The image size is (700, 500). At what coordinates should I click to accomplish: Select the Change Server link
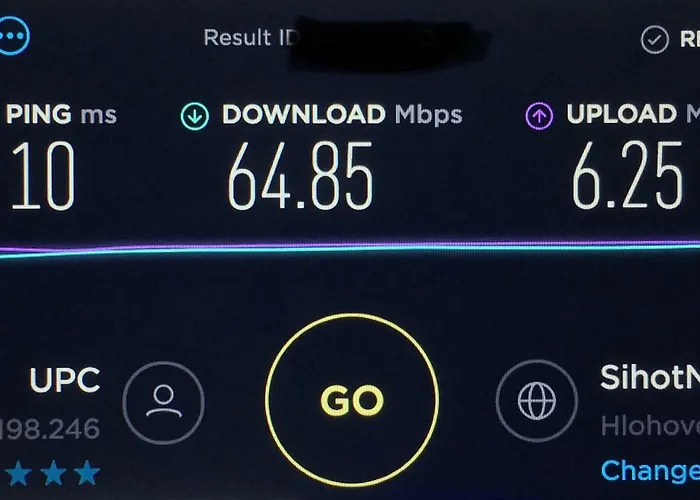click(x=650, y=471)
